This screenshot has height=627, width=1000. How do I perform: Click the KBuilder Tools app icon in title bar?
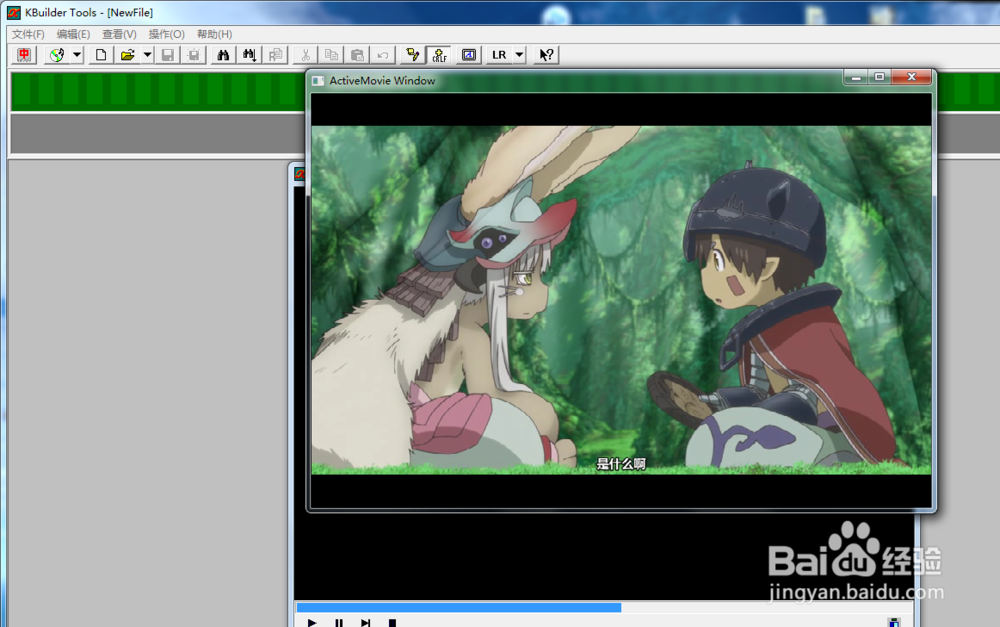(x=13, y=12)
